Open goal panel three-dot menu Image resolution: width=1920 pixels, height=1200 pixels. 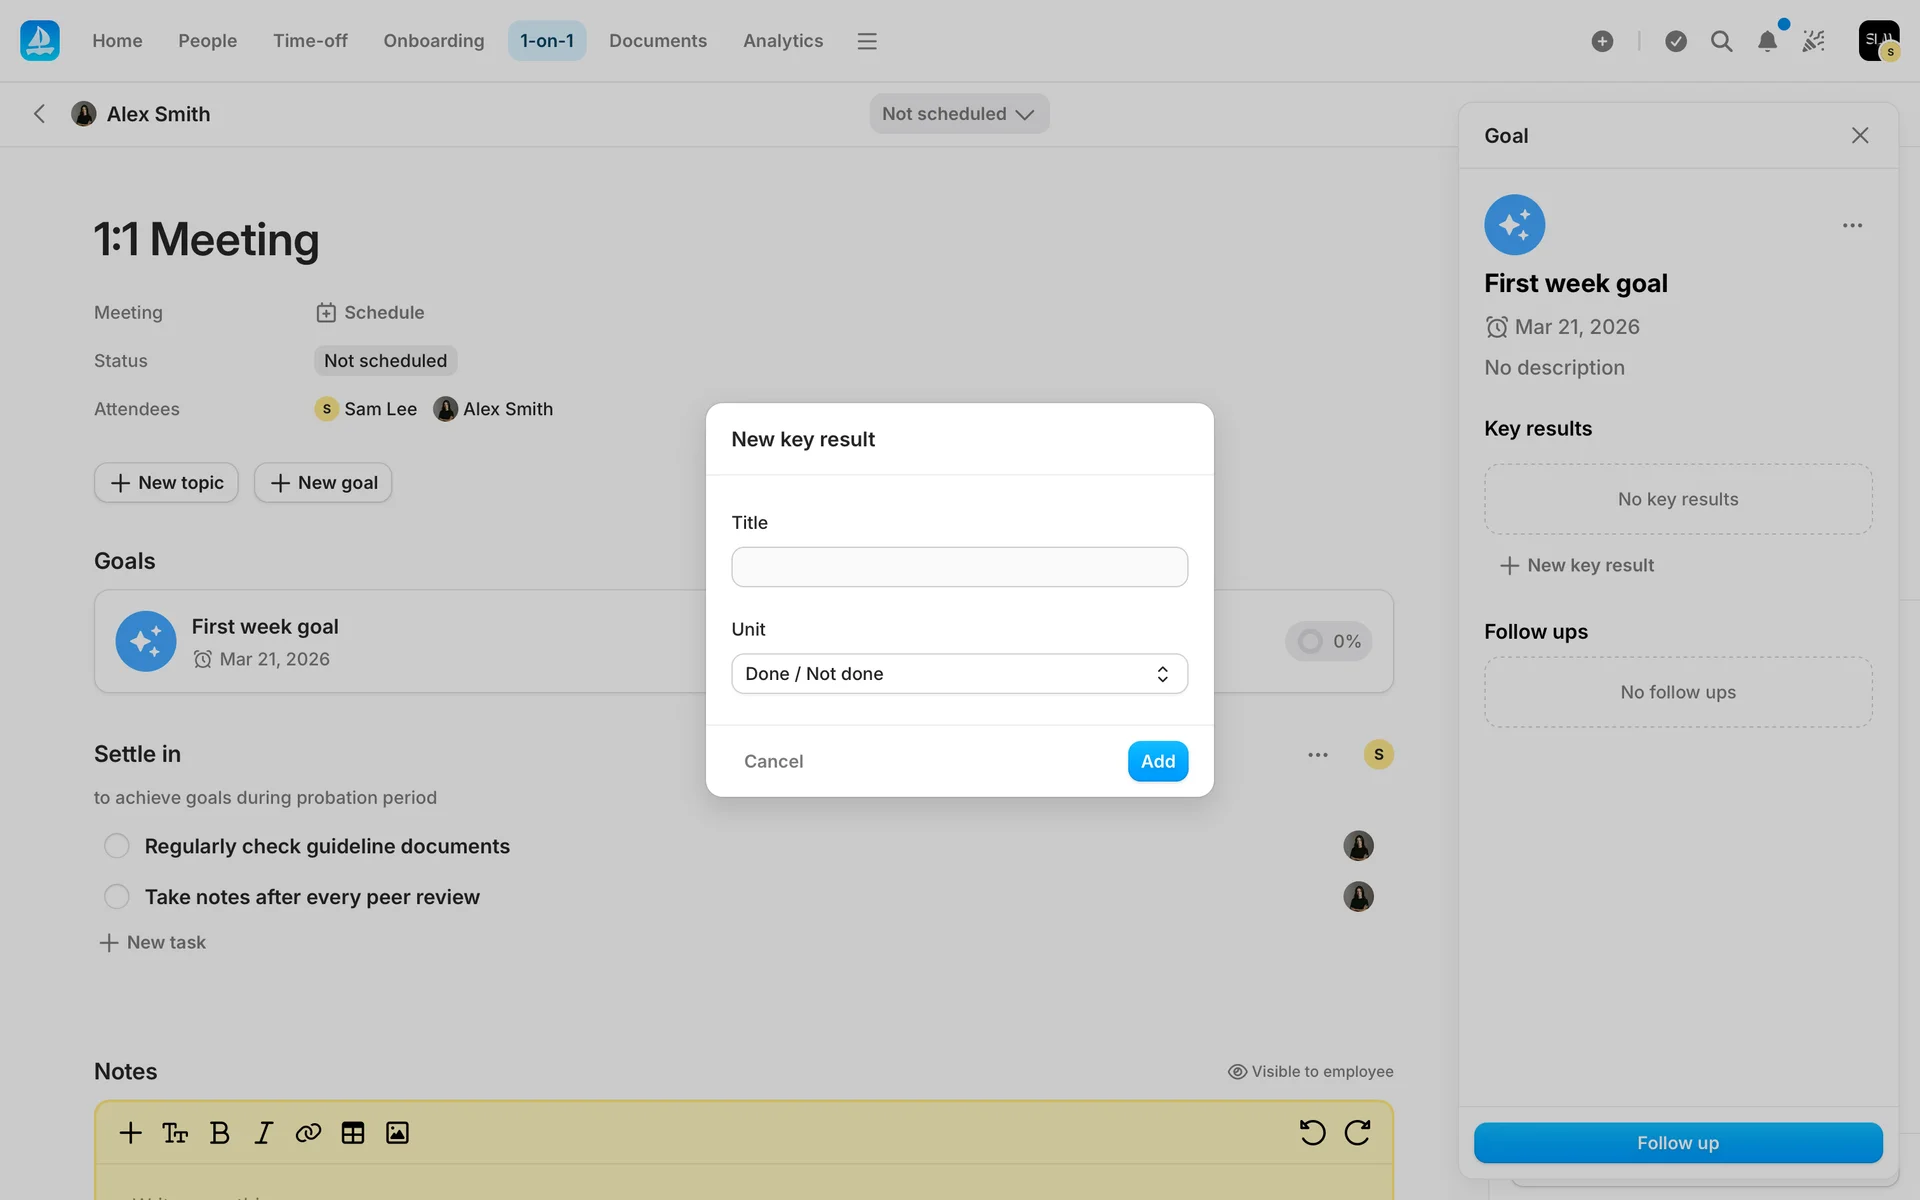pyautogui.click(x=1852, y=226)
